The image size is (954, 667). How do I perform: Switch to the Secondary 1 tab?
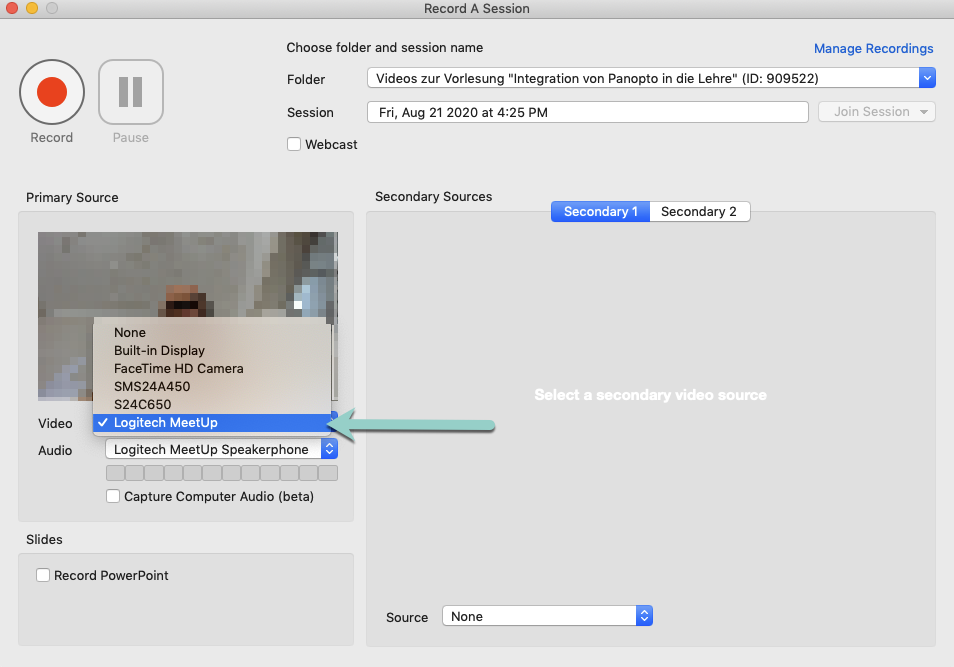pyautogui.click(x=600, y=211)
